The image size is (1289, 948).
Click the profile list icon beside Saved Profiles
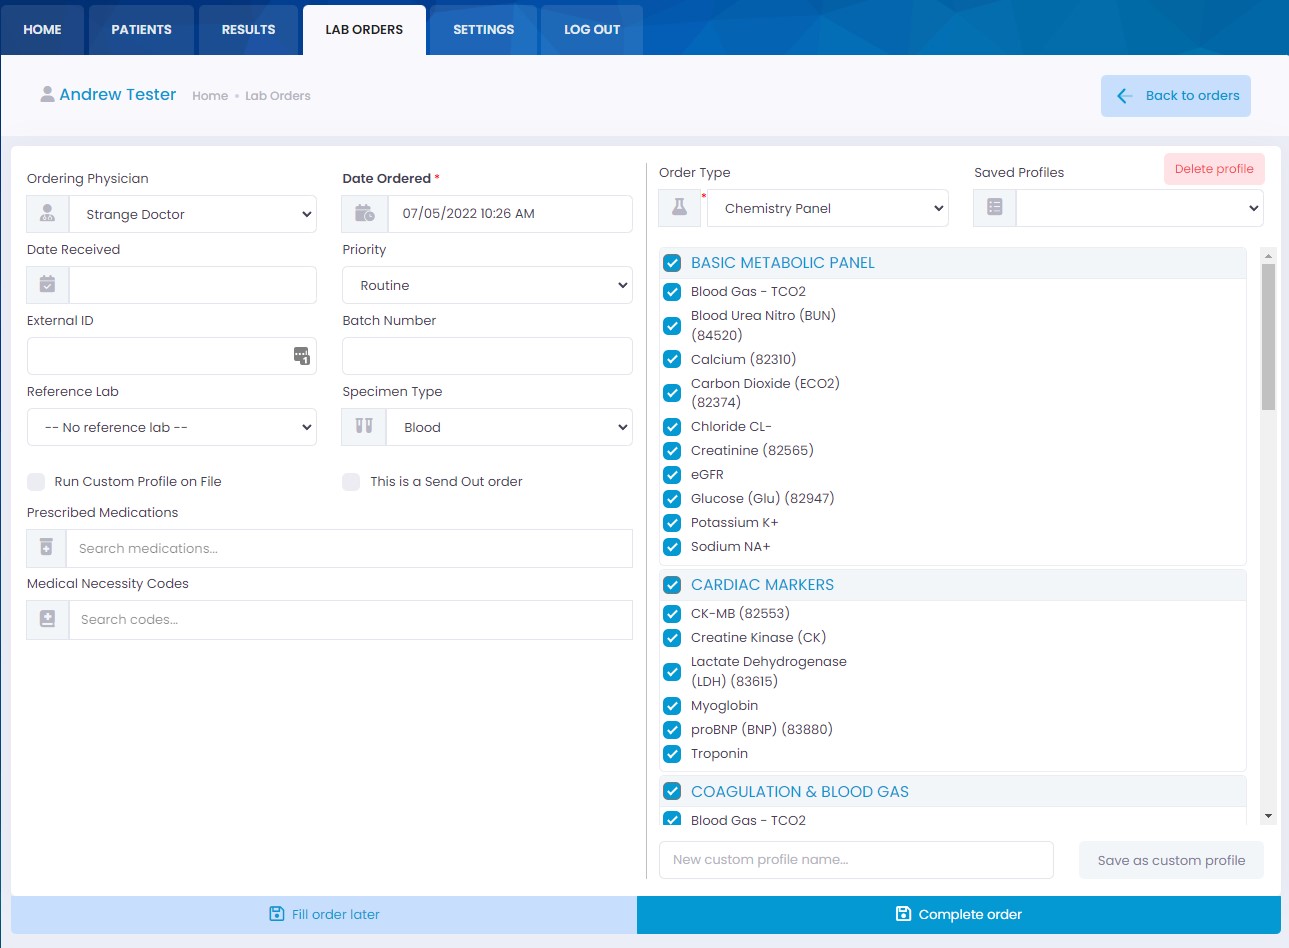click(993, 208)
